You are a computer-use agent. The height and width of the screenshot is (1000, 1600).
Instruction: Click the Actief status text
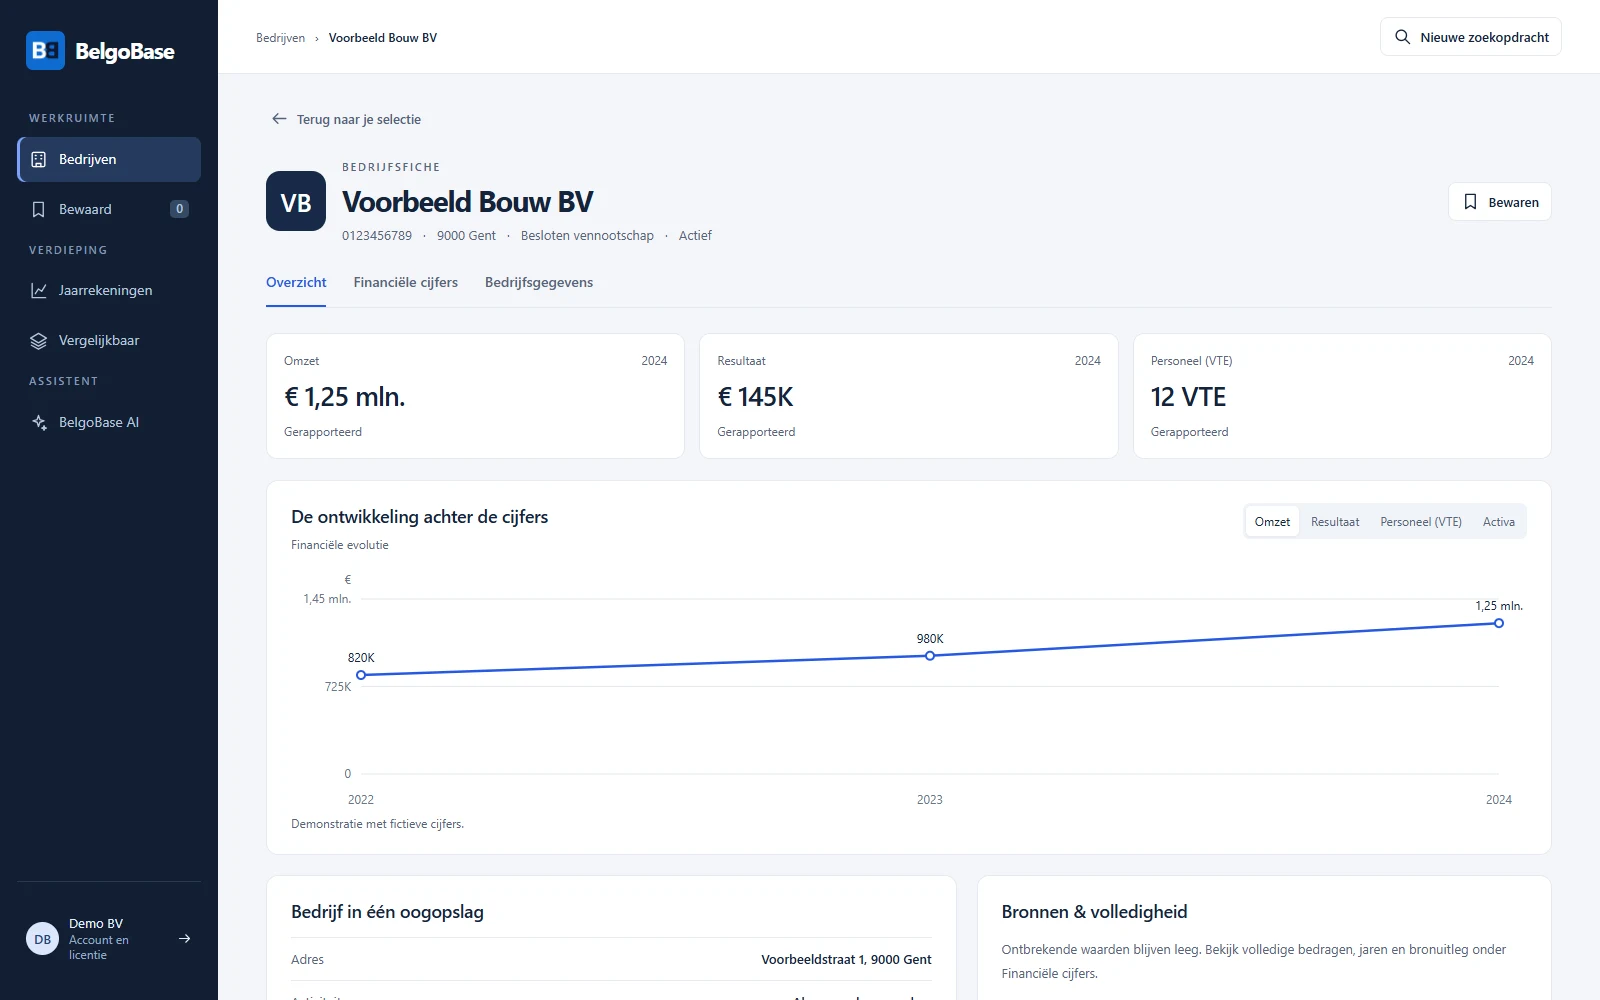(695, 236)
